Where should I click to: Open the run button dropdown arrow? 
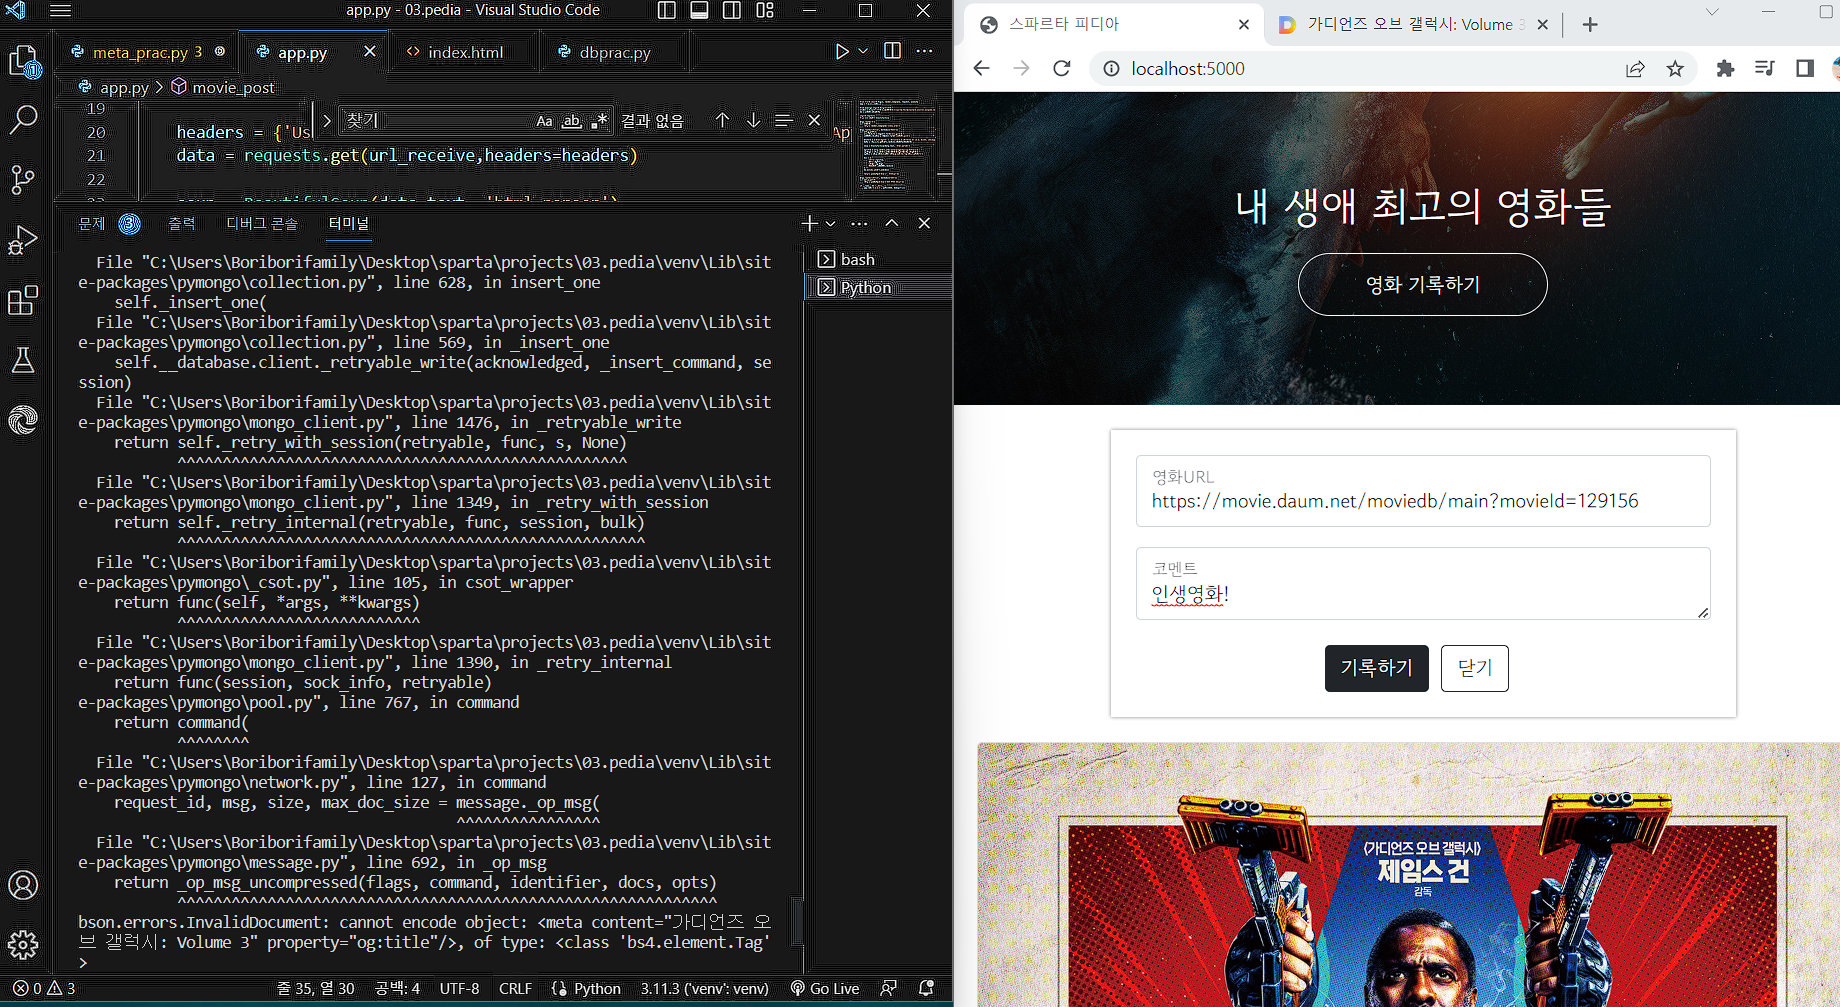click(x=863, y=52)
